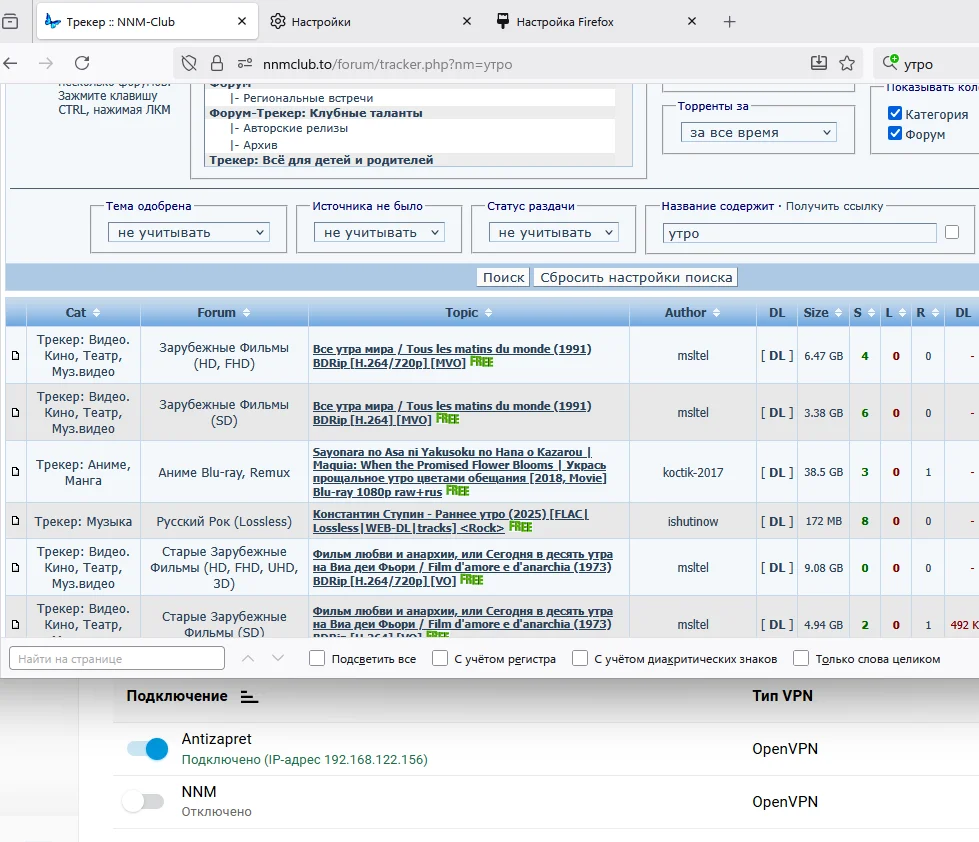Go back using the browser back arrow
979x842 pixels.
pos(10,63)
